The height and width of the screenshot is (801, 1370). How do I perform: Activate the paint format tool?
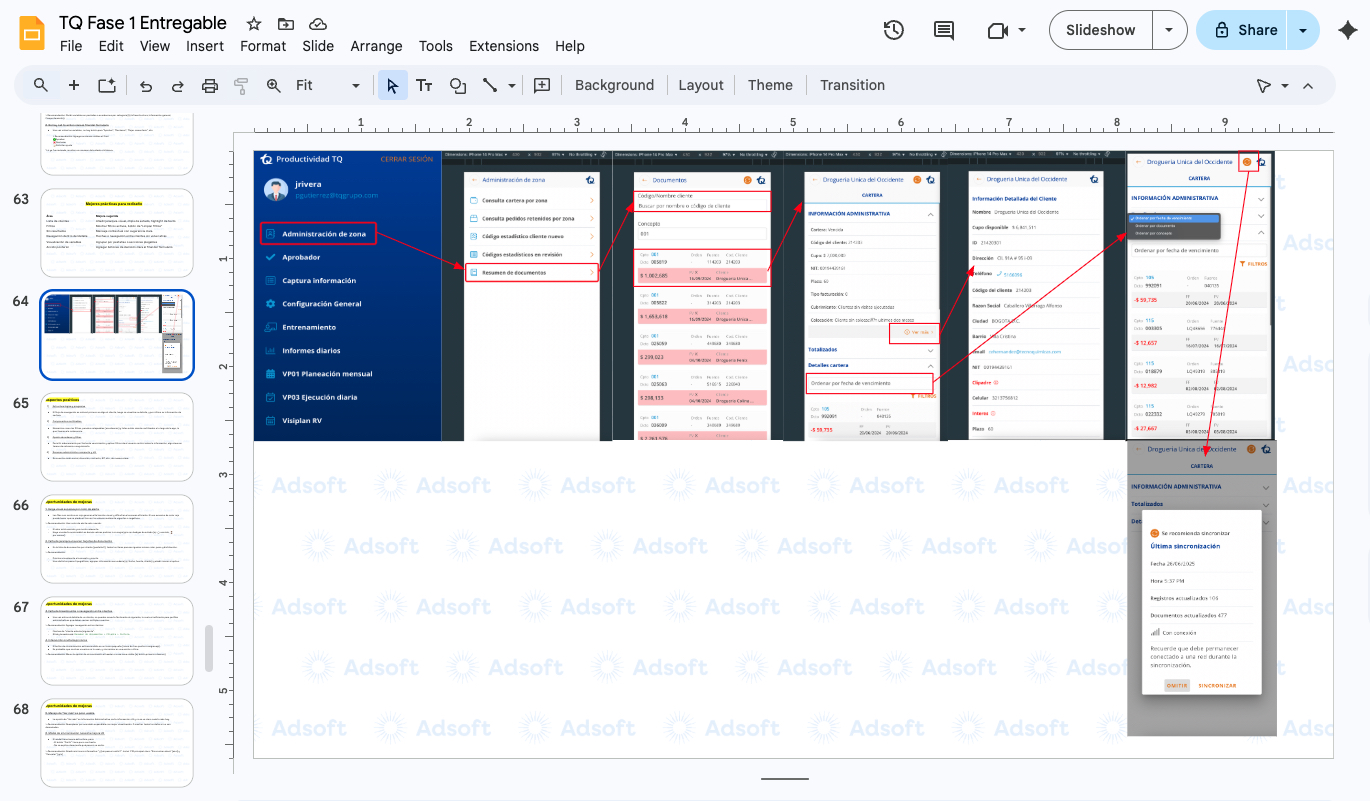(240, 85)
